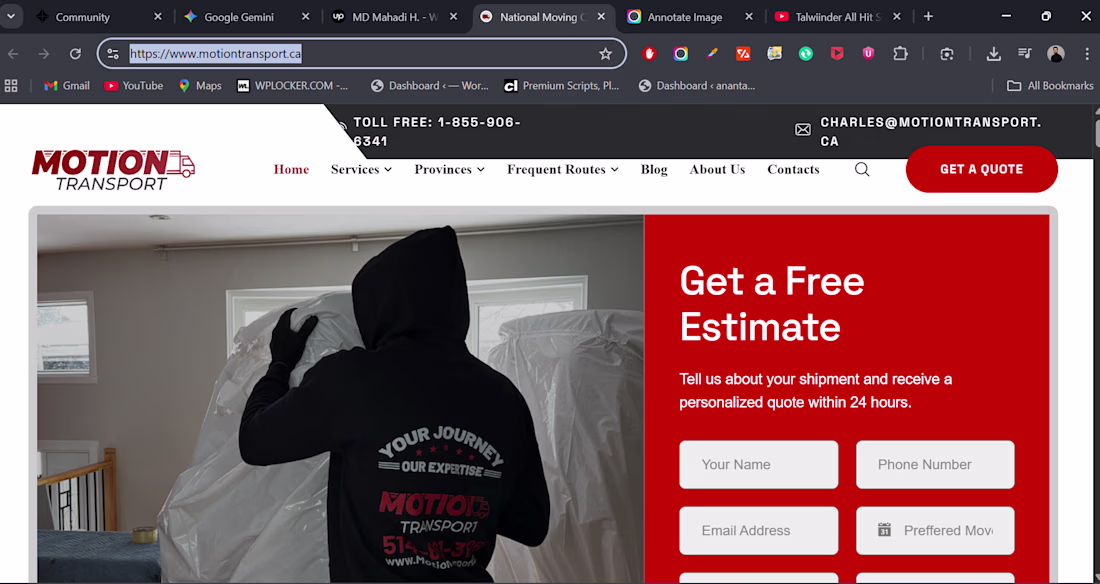The image size is (1100, 584).
Task: Switch to the Annotate Image tab
Action: pyautogui.click(x=685, y=17)
